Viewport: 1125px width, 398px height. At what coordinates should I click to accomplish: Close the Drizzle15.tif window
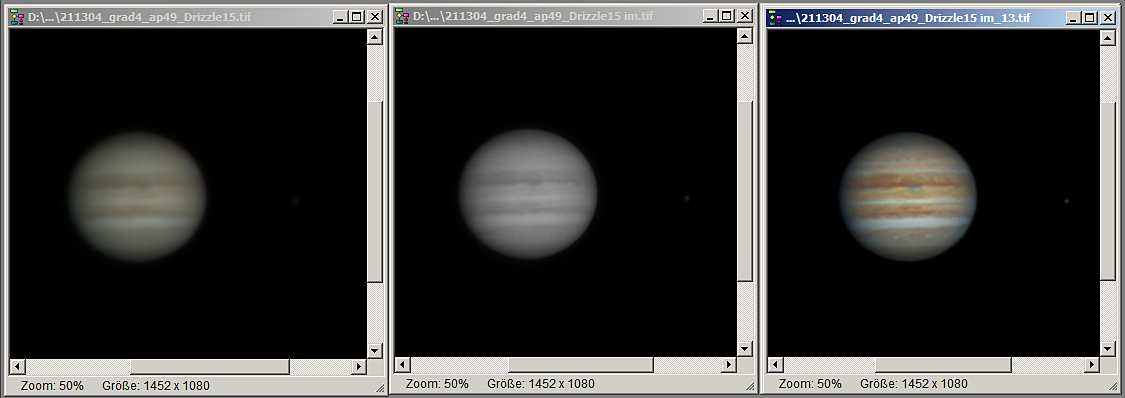375,16
